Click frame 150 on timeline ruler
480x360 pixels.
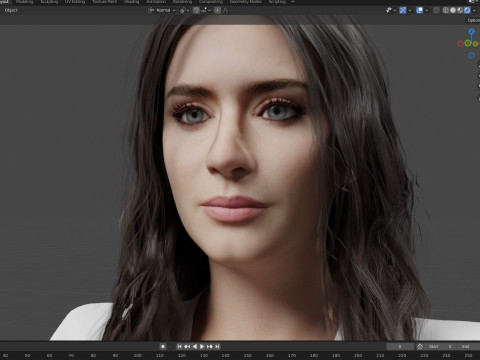pos(248,356)
